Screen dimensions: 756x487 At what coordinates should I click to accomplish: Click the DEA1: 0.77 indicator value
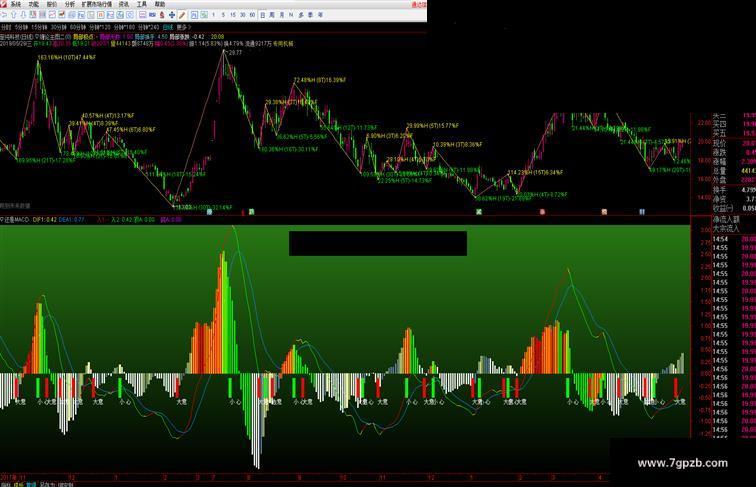click(x=72, y=220)
